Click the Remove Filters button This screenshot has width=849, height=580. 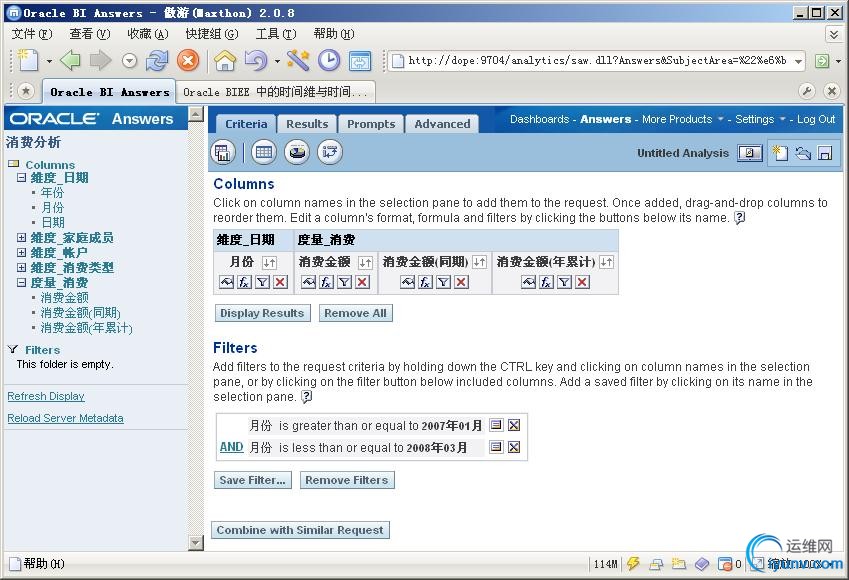pyautogui.click(x=347, y=480)
